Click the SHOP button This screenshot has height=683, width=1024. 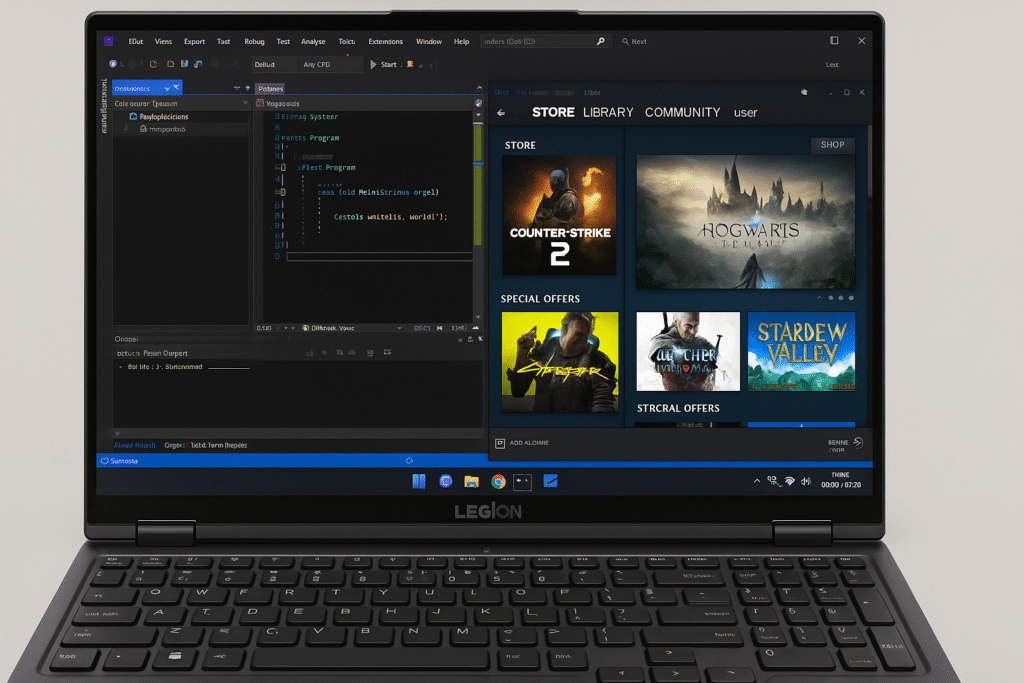(x=833, y=145)
